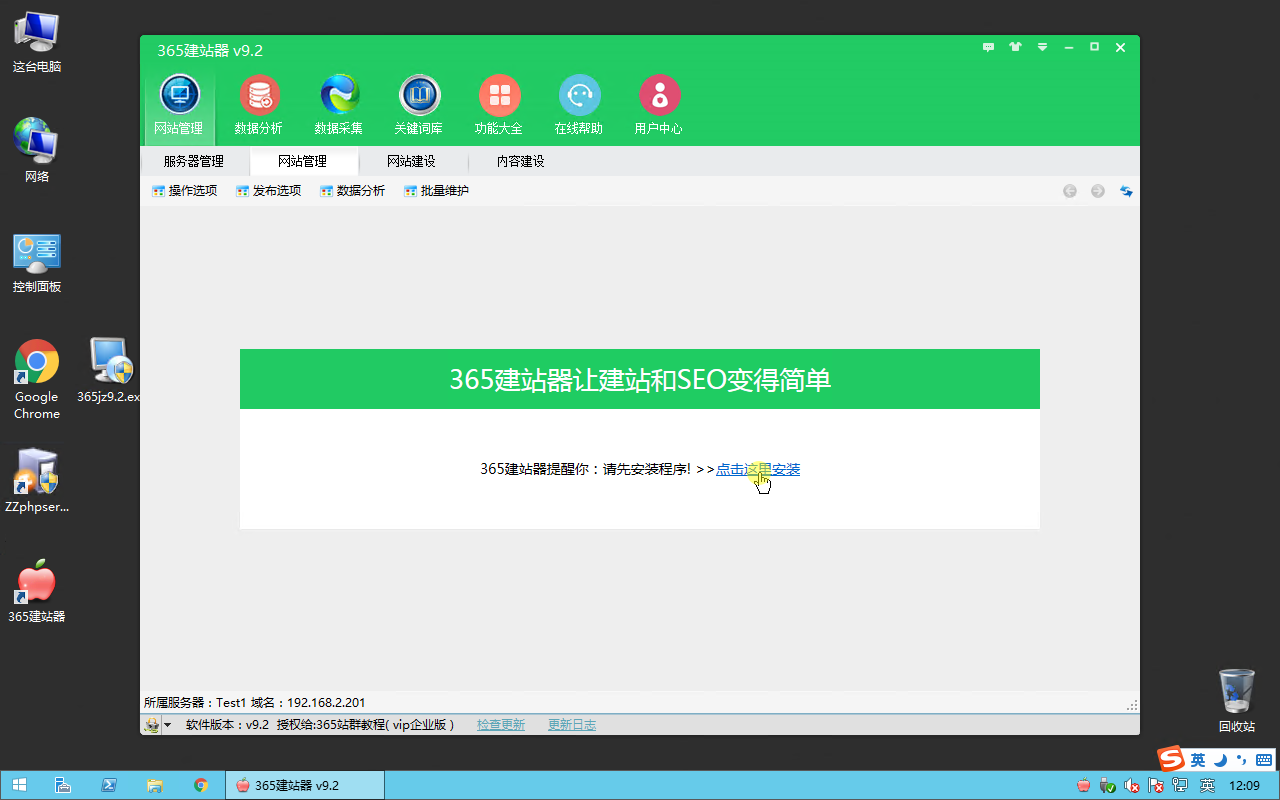Screen dimensions: 1280x800
Task: Open the 操作选项 toolbar menu
Action: [x=185, y=191]
